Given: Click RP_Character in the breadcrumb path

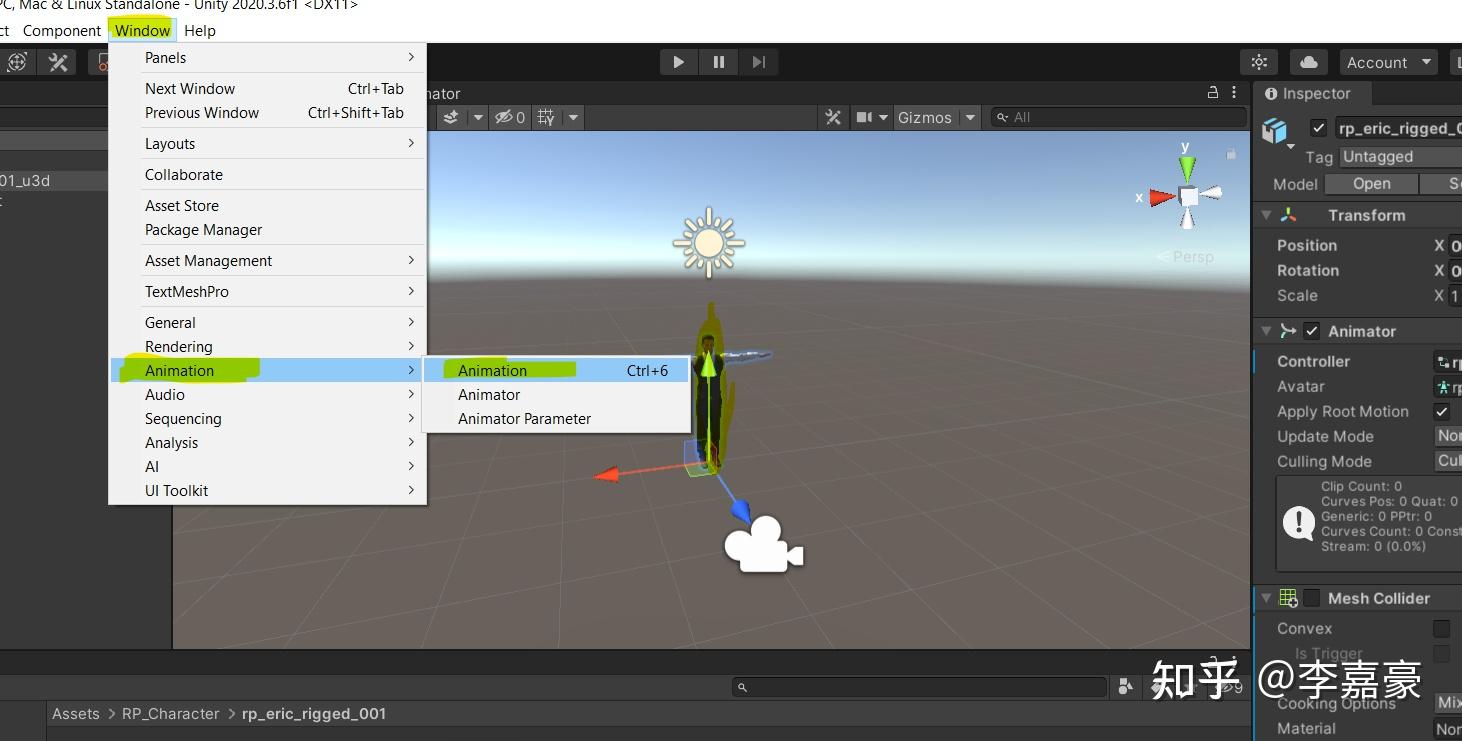Looking at the screenshot, I should (170, 713).
